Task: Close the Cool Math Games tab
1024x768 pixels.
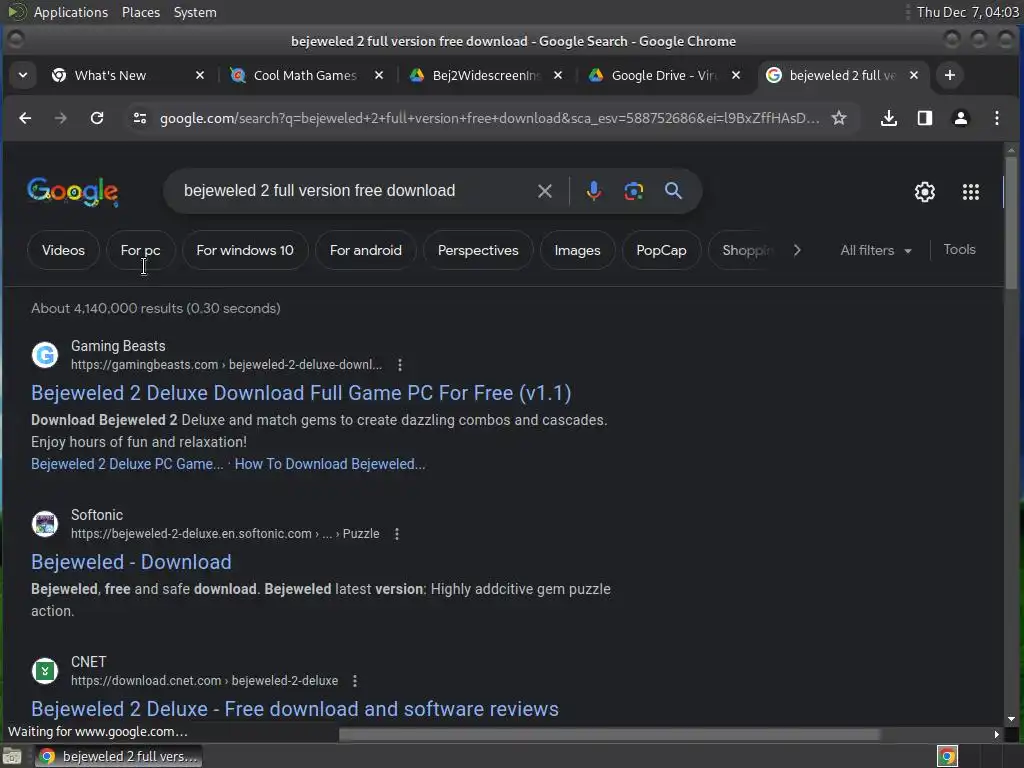Action: 379,75
